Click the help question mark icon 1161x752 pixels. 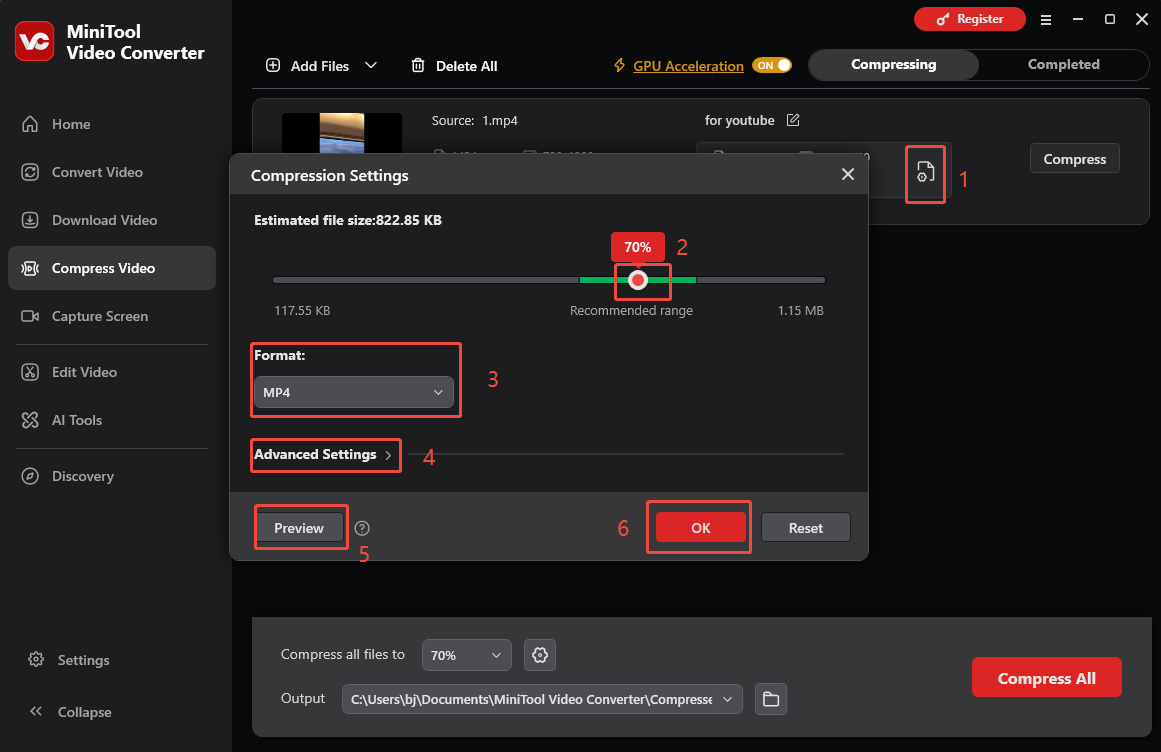tap(362, 528)
